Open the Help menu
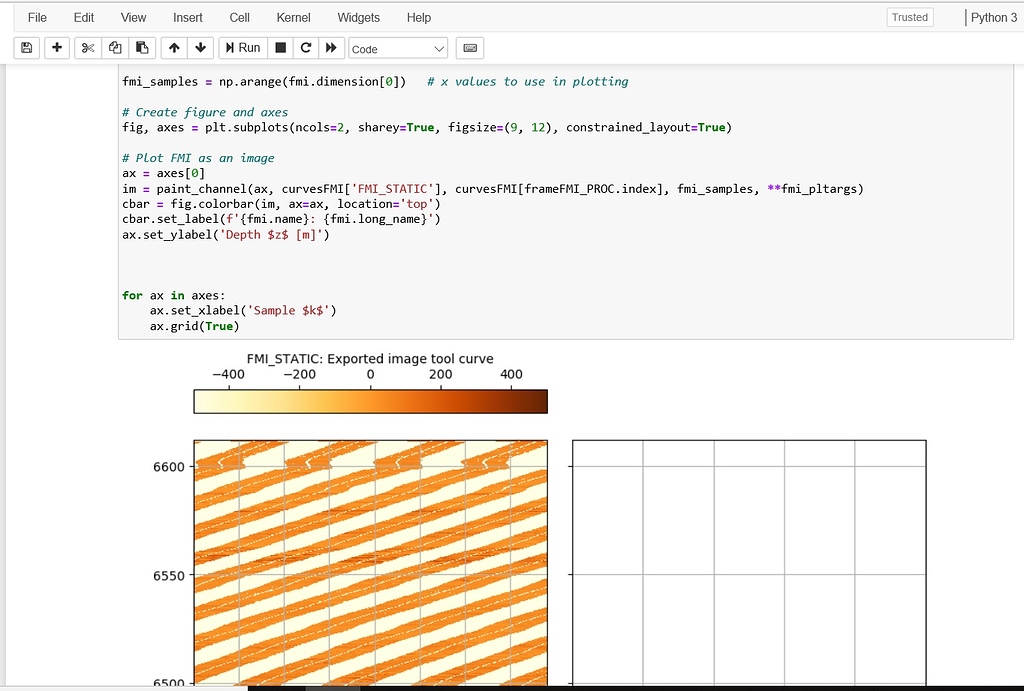This screenshot has height=691, width=1024. (x=419, y=17)
